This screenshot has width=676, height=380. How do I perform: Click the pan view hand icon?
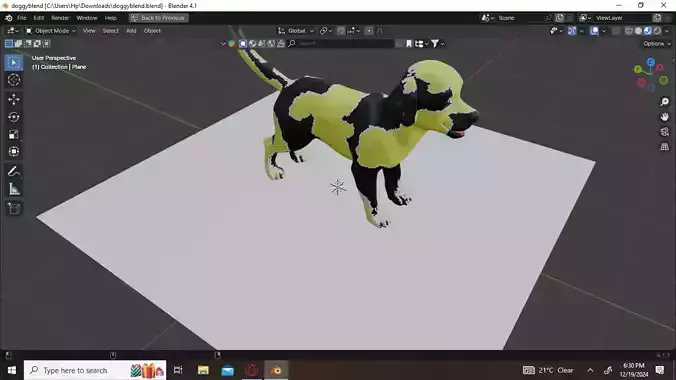pyautogui.click(x=664, y=117)
